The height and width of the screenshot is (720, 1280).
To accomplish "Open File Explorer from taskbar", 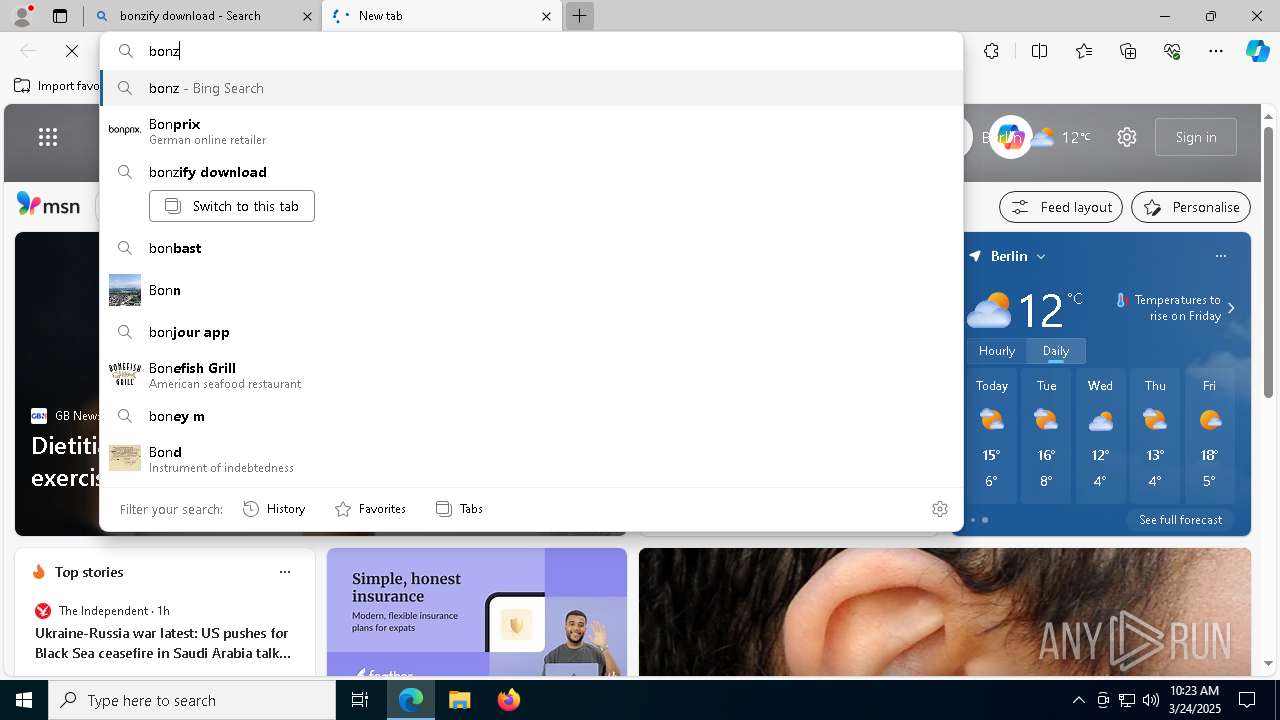I will (459, 700).
